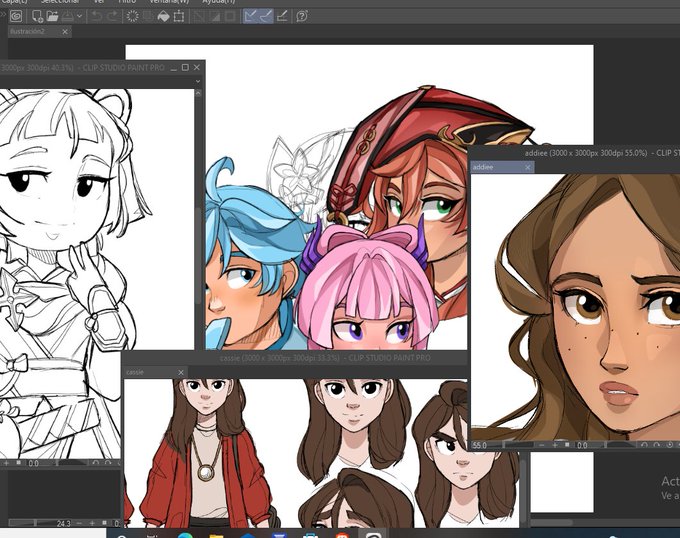Click the Fill paint bucket icon

point(163,16)
